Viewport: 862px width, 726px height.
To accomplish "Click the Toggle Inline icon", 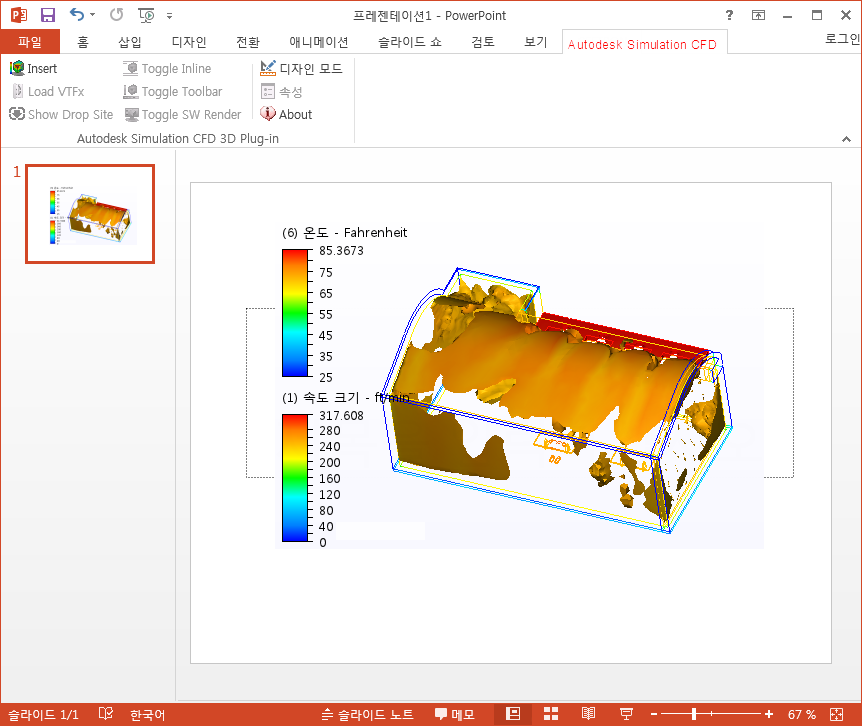I will (131, 68).
